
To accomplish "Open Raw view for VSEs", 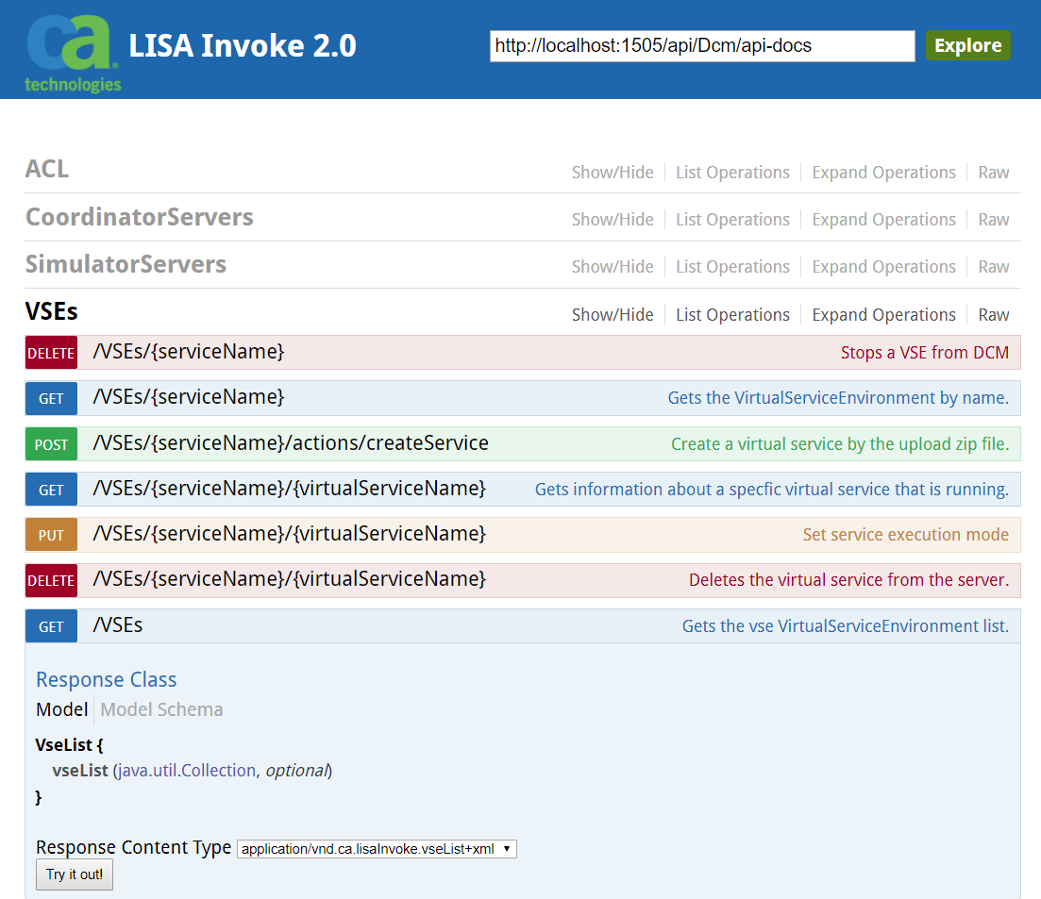I will click(x=993, y=314).
